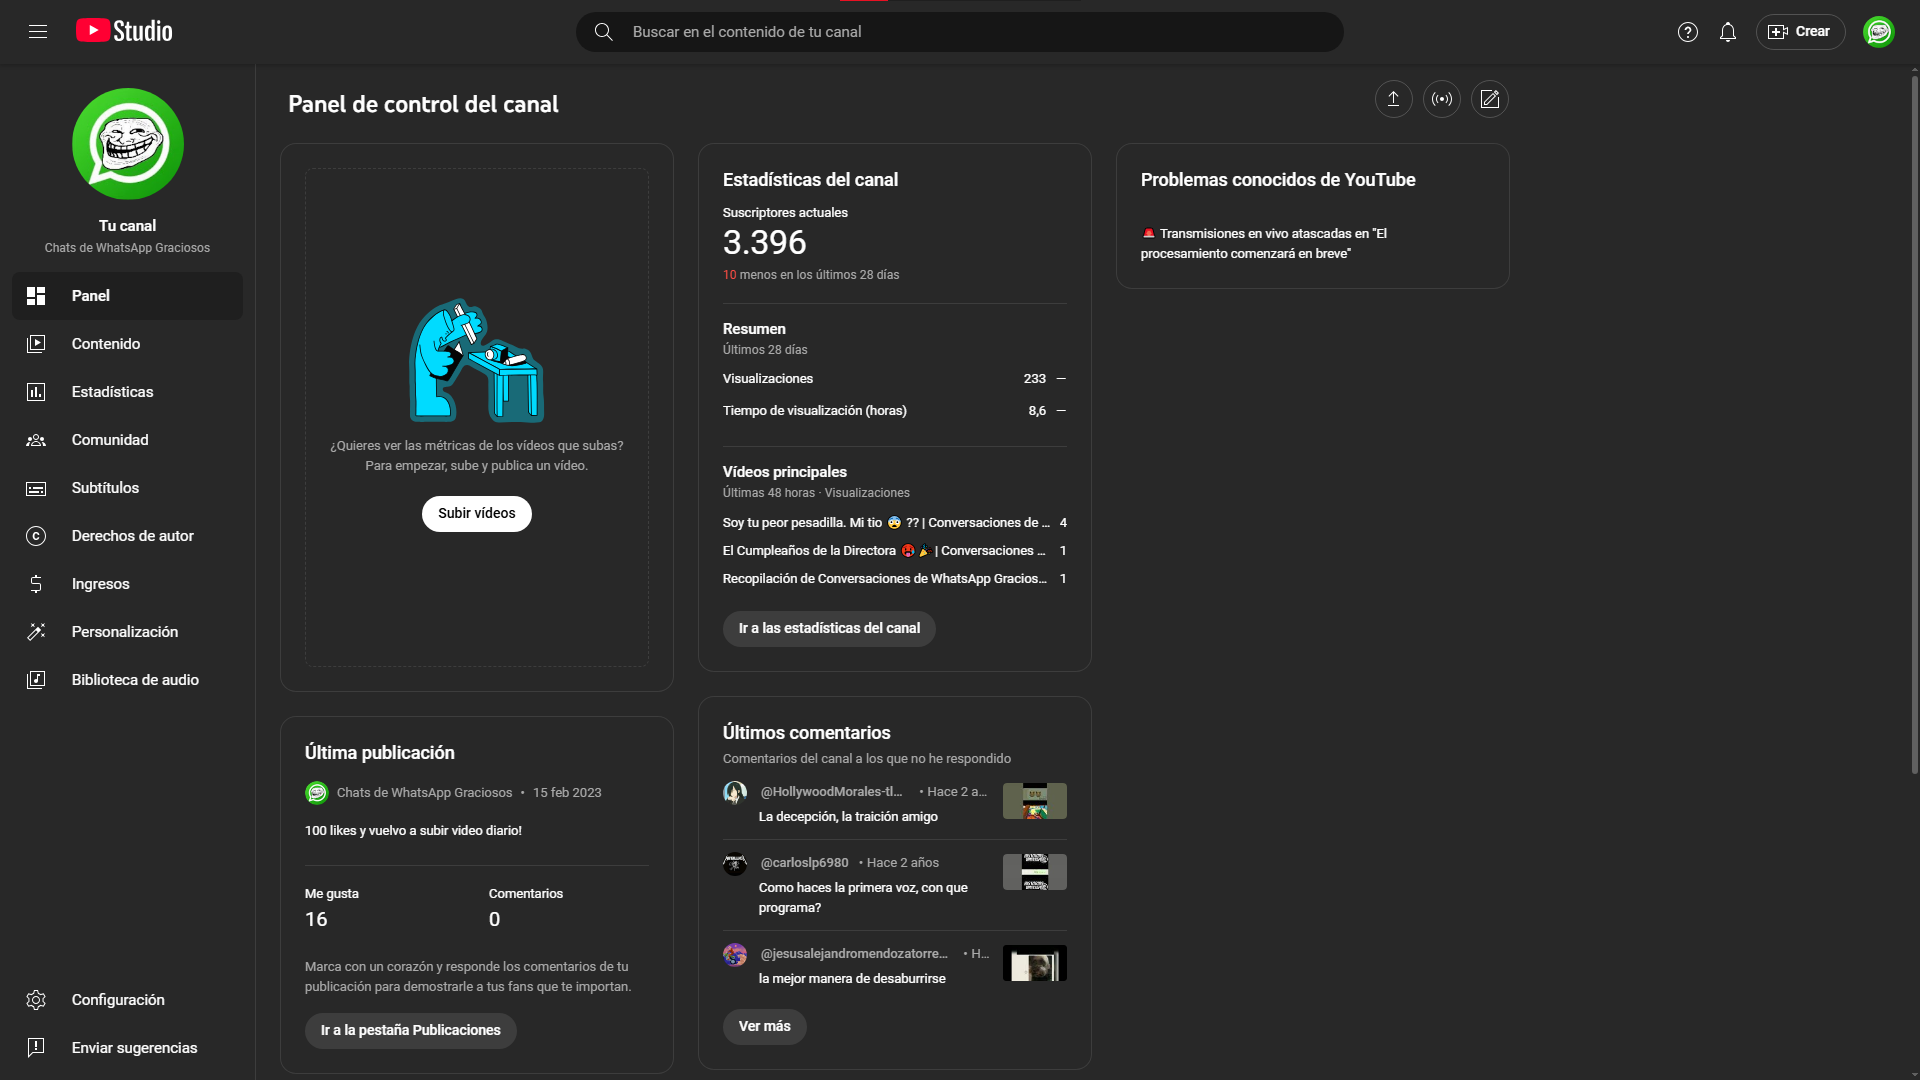Open Estadísticas in the sidebar

click(x=127, y=392)
